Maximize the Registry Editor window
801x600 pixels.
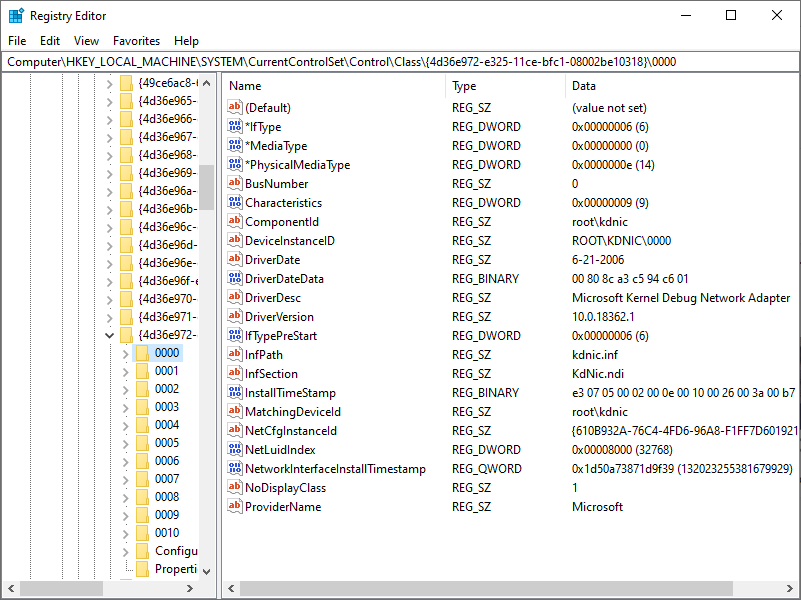731,15
